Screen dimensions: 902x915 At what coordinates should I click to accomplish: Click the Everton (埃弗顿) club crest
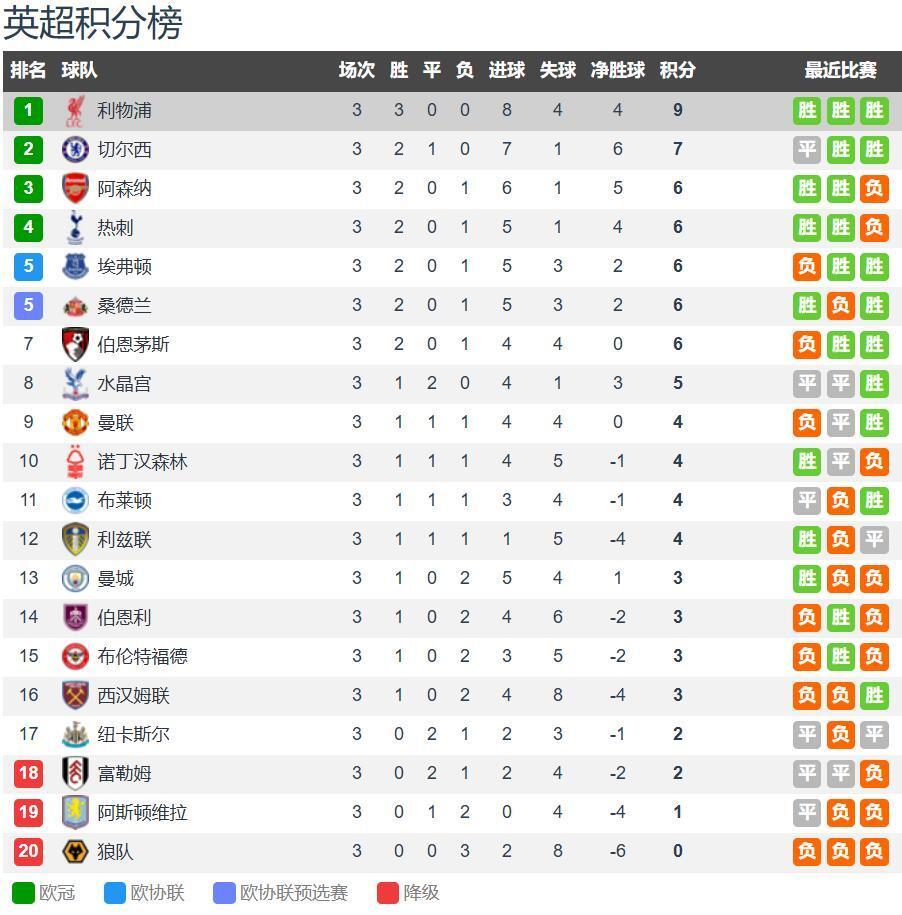pyautogui.click(x=75, y=266)
